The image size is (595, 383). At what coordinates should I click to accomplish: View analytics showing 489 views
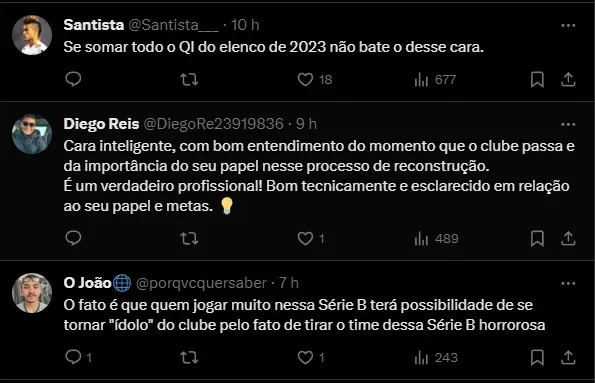[x=436, y=238]
